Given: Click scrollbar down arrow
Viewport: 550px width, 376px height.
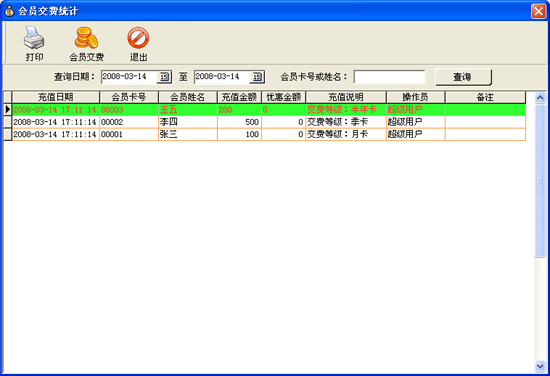Looking at the screenshot, I should (540, 366).
